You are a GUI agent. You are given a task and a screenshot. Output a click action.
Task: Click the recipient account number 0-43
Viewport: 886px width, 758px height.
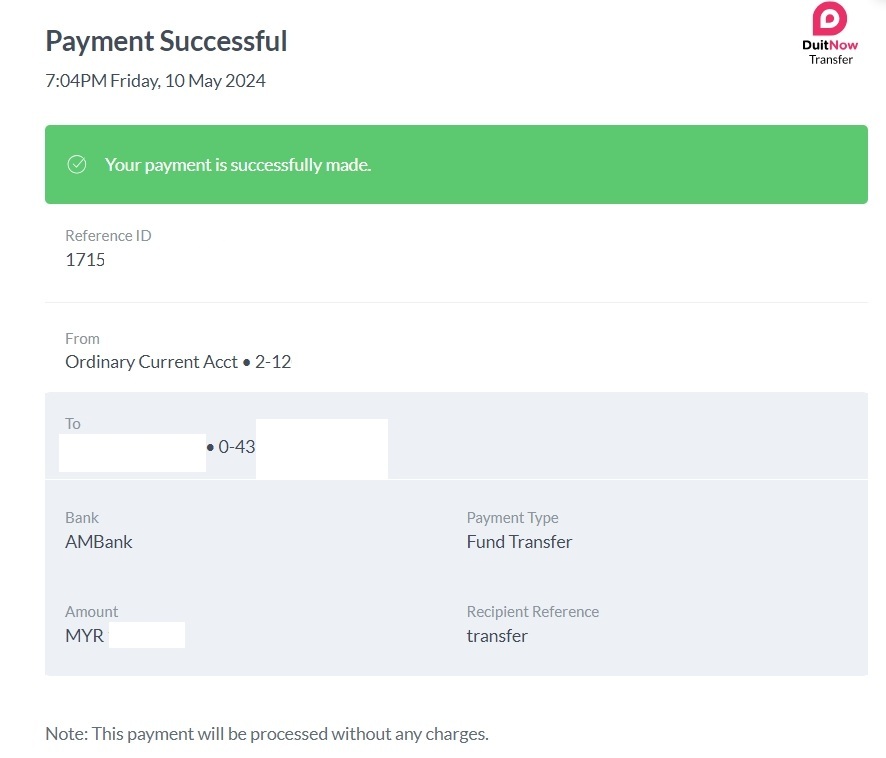point(236,448)
